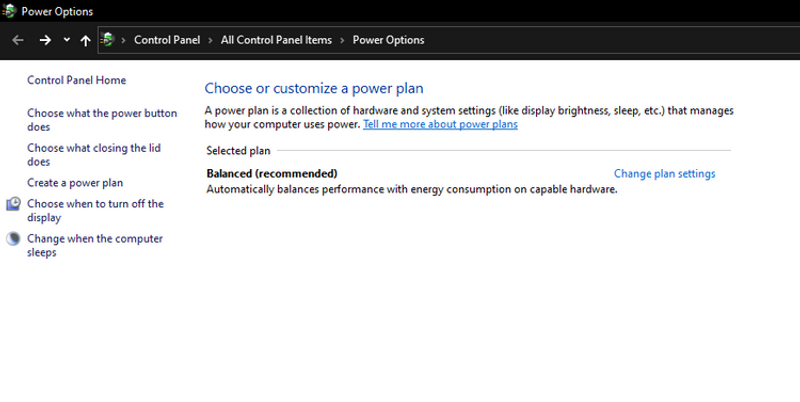Navigate to Control Panel breadcrumb
The width and height of the screenshot is (800, 402).
168,40
